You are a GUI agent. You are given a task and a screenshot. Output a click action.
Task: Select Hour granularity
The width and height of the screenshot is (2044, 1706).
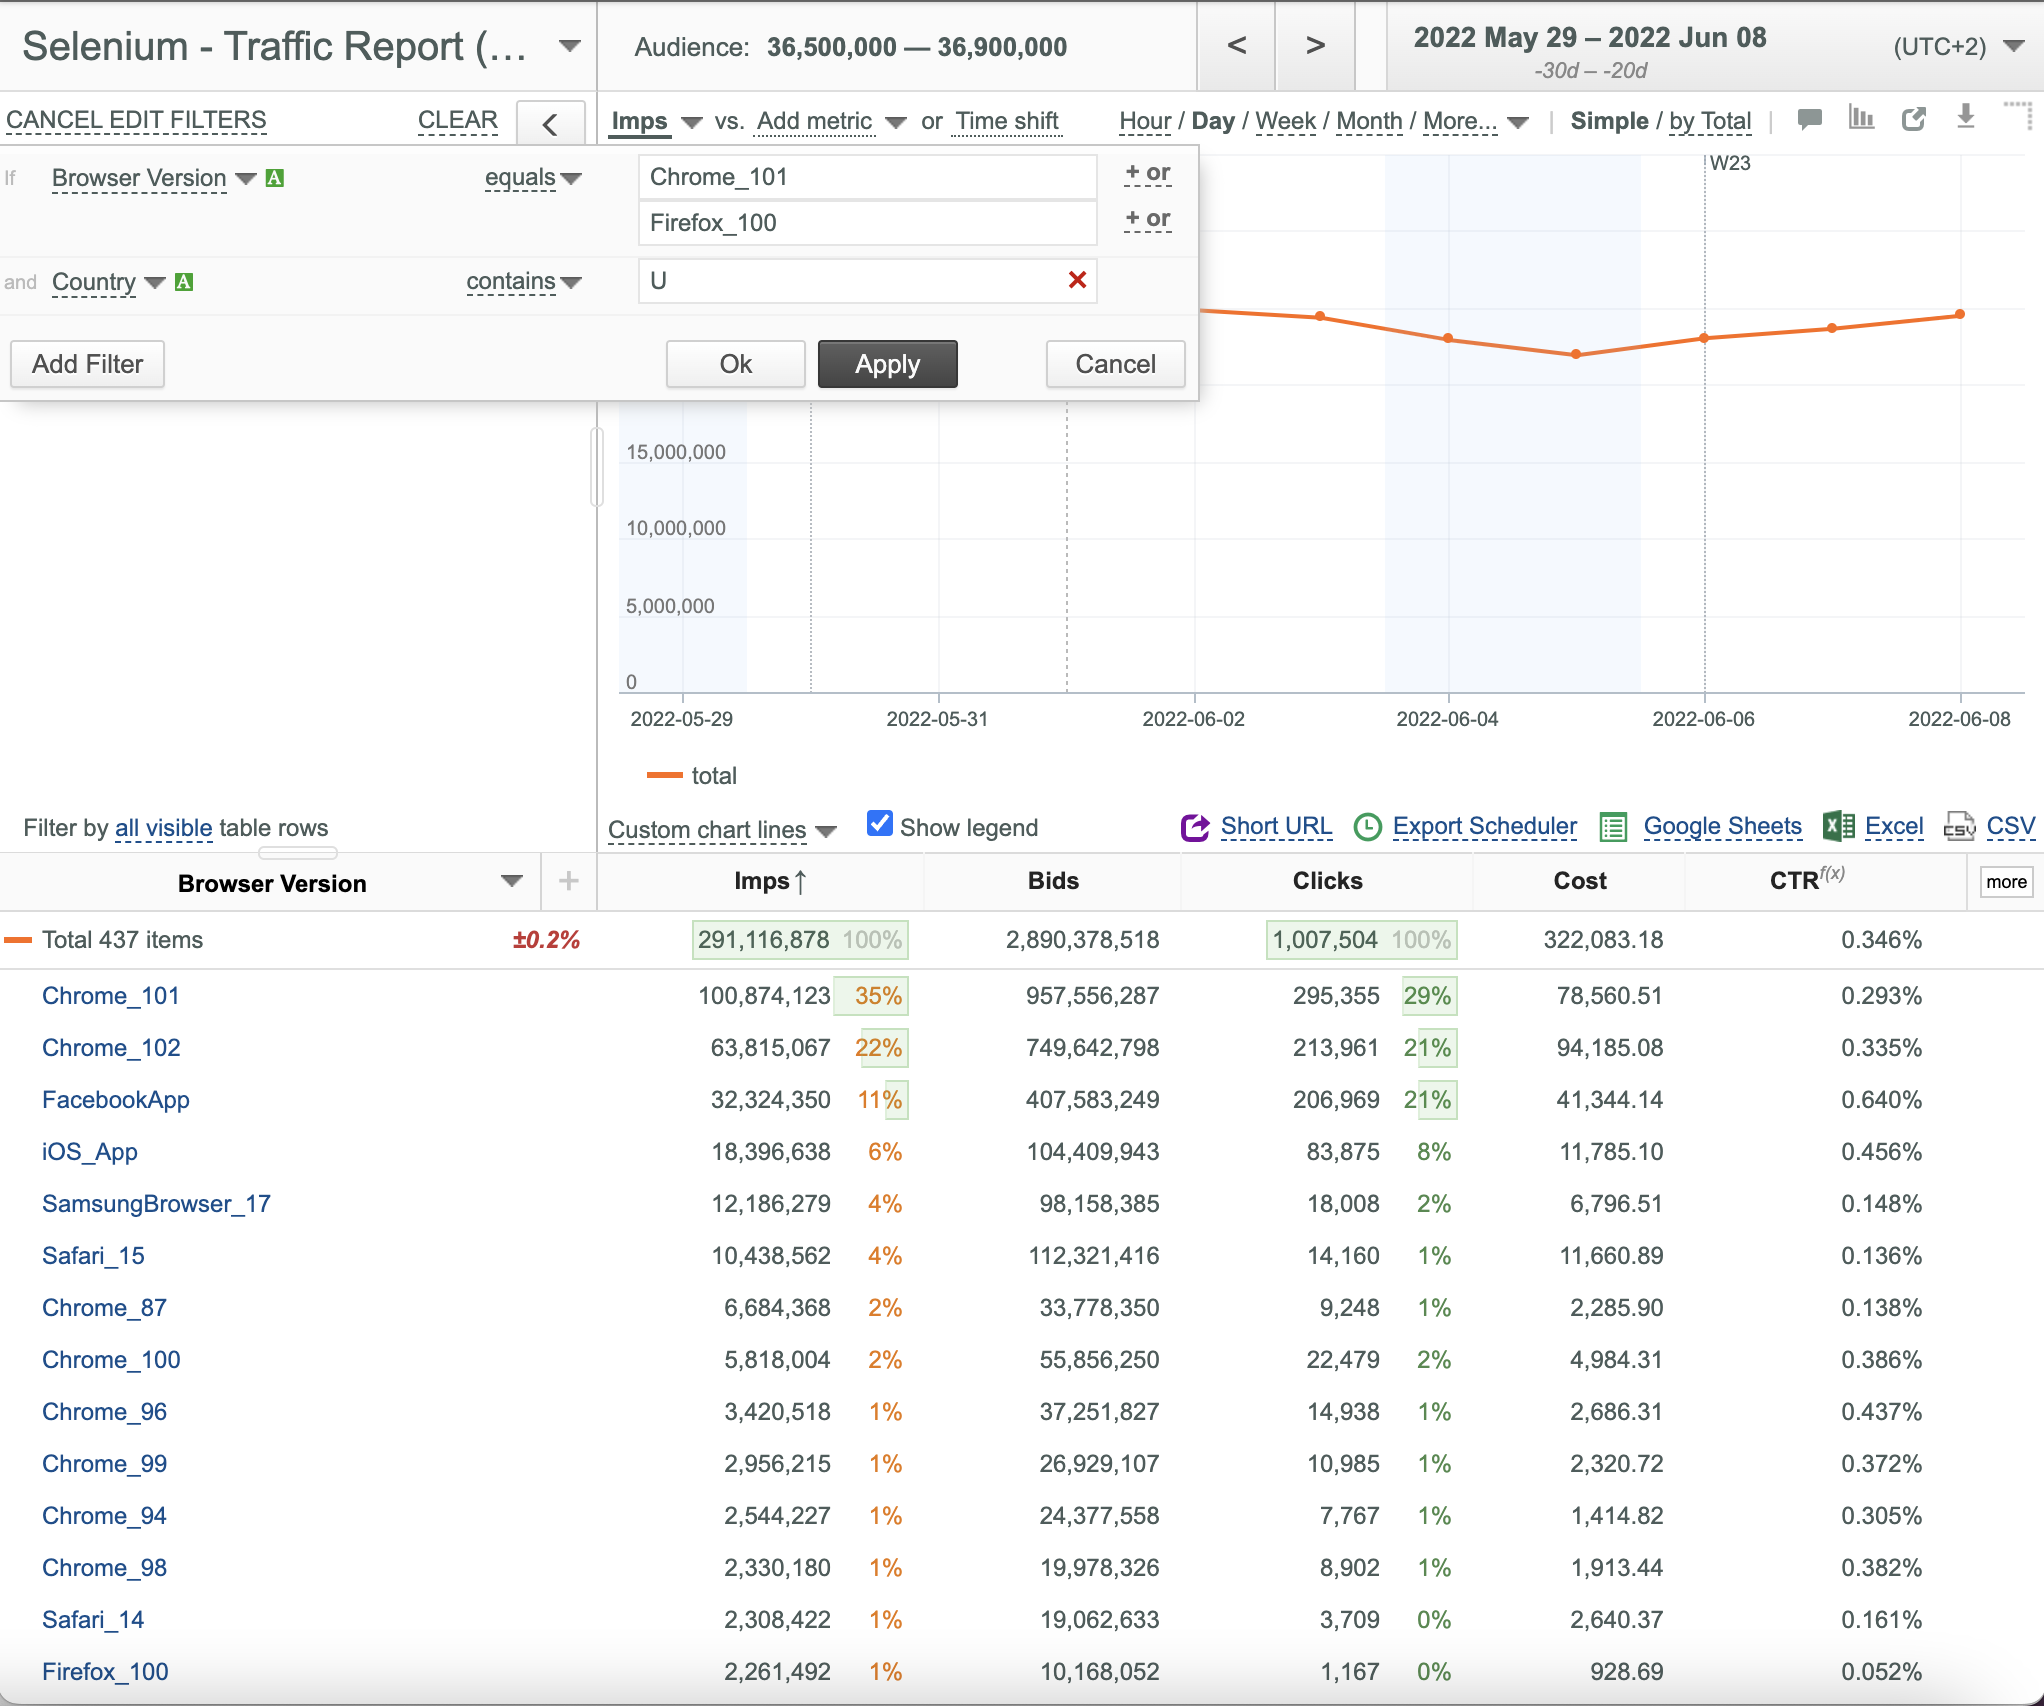(x=1145, y=121)
